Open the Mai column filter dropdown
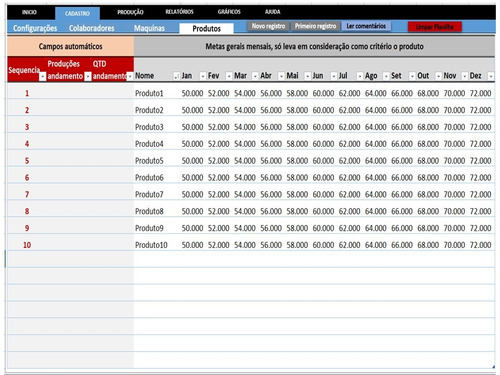 tap(307, 76)
